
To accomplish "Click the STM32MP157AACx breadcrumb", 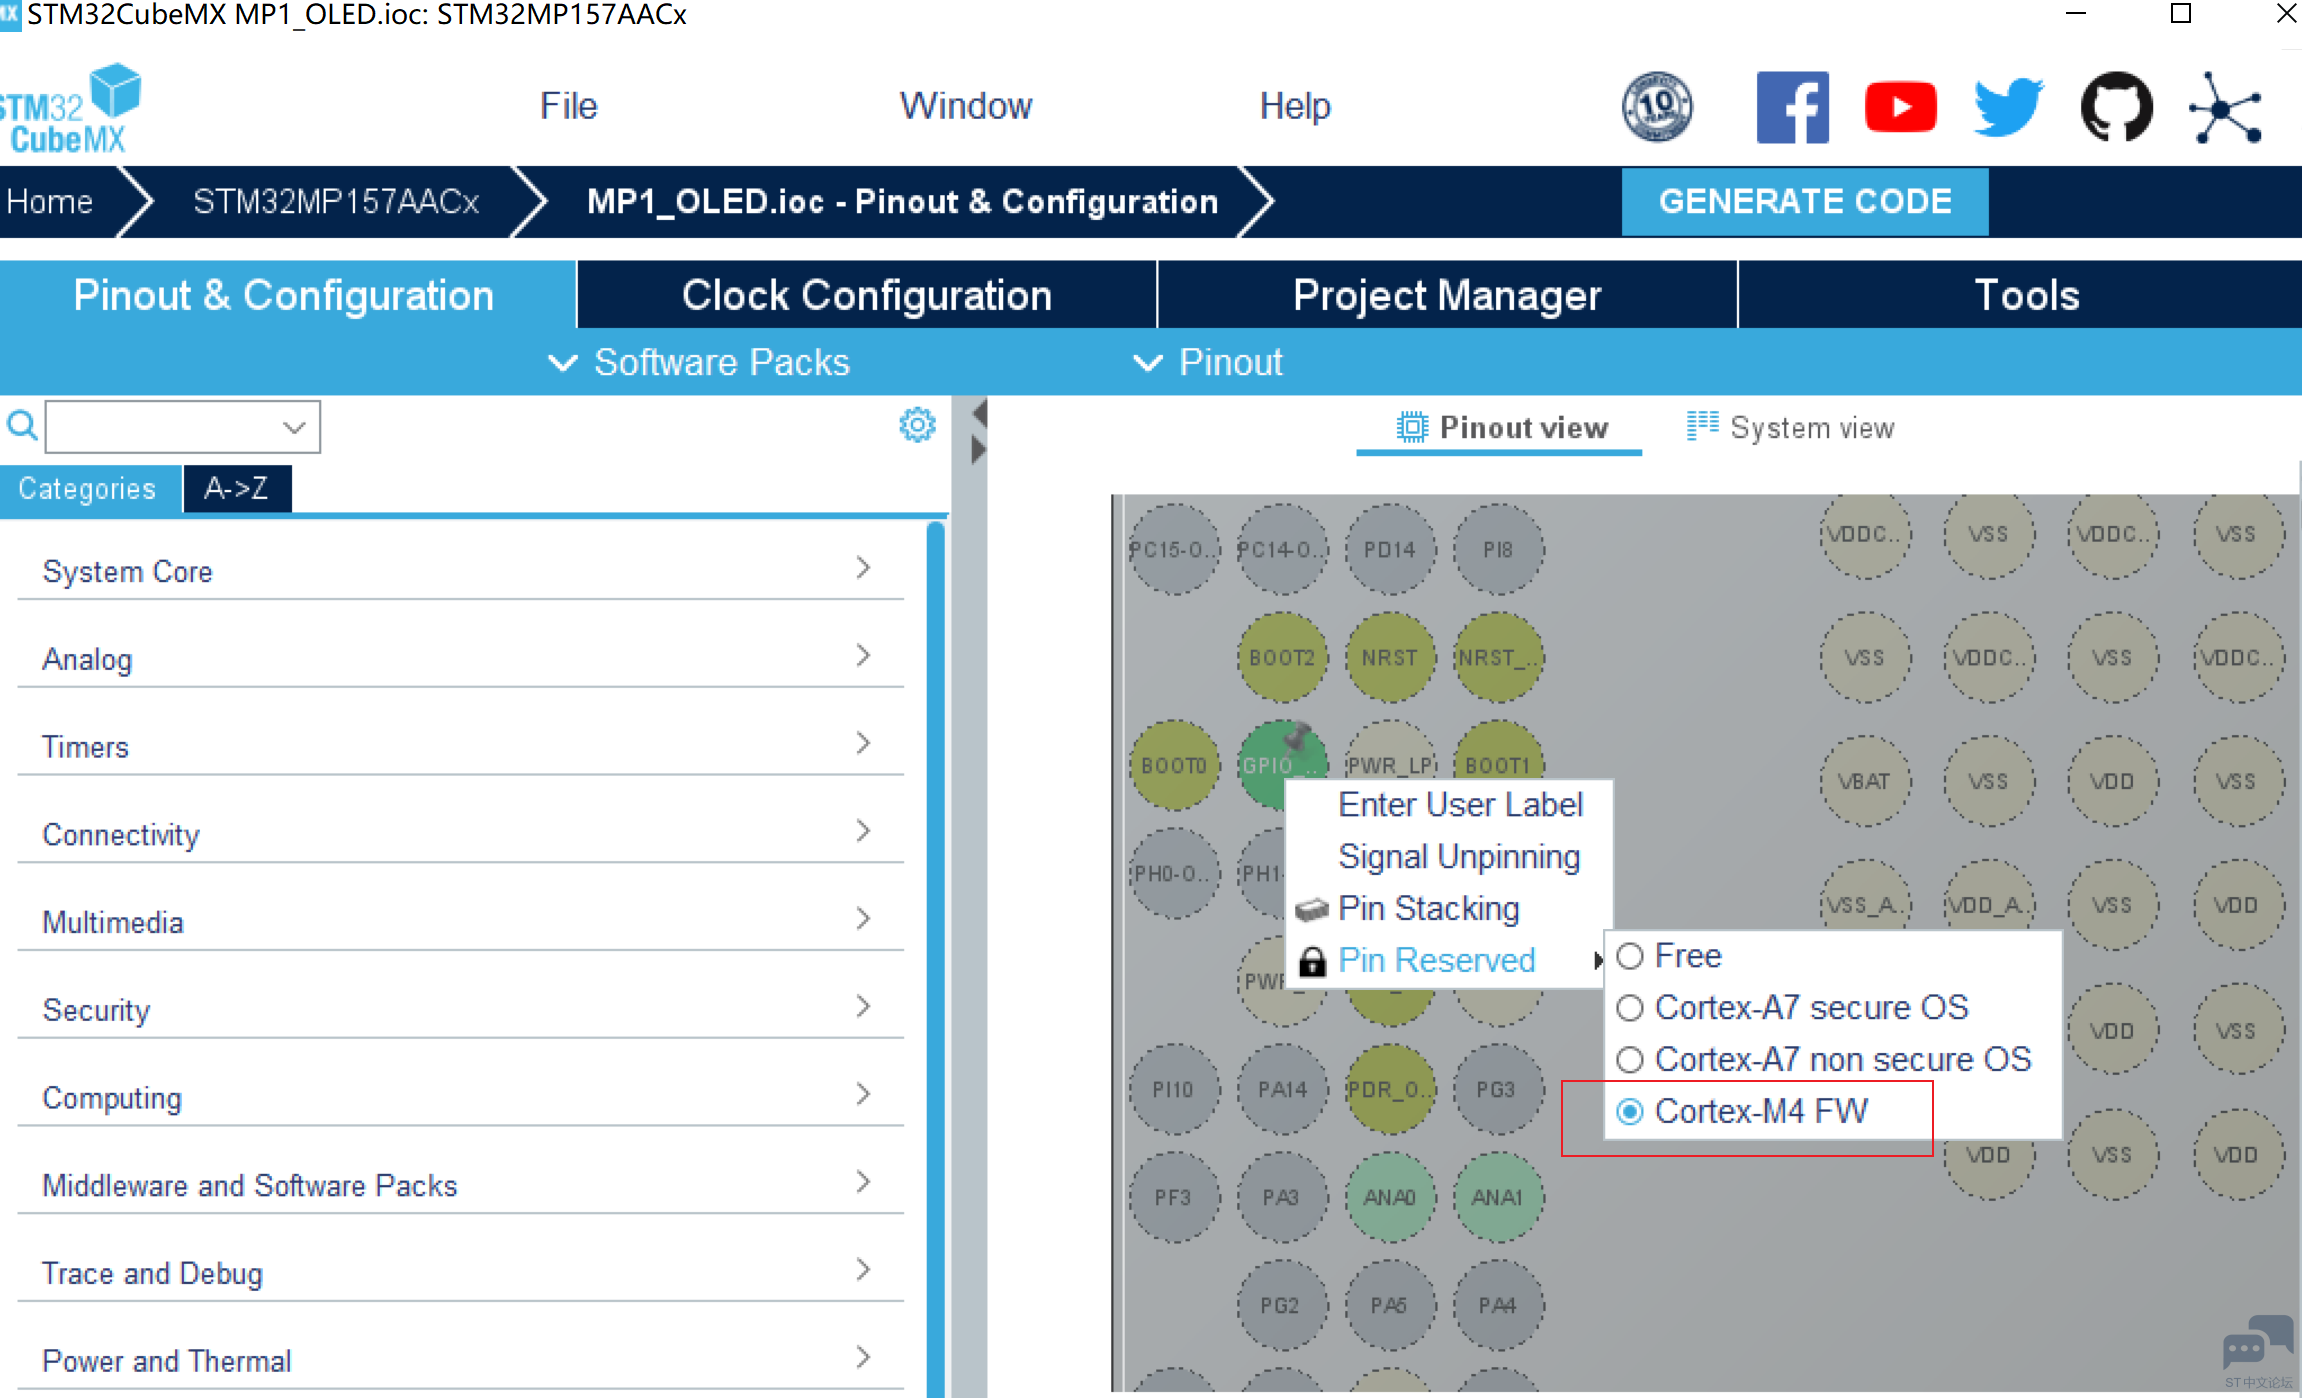I will coord(336,201).
